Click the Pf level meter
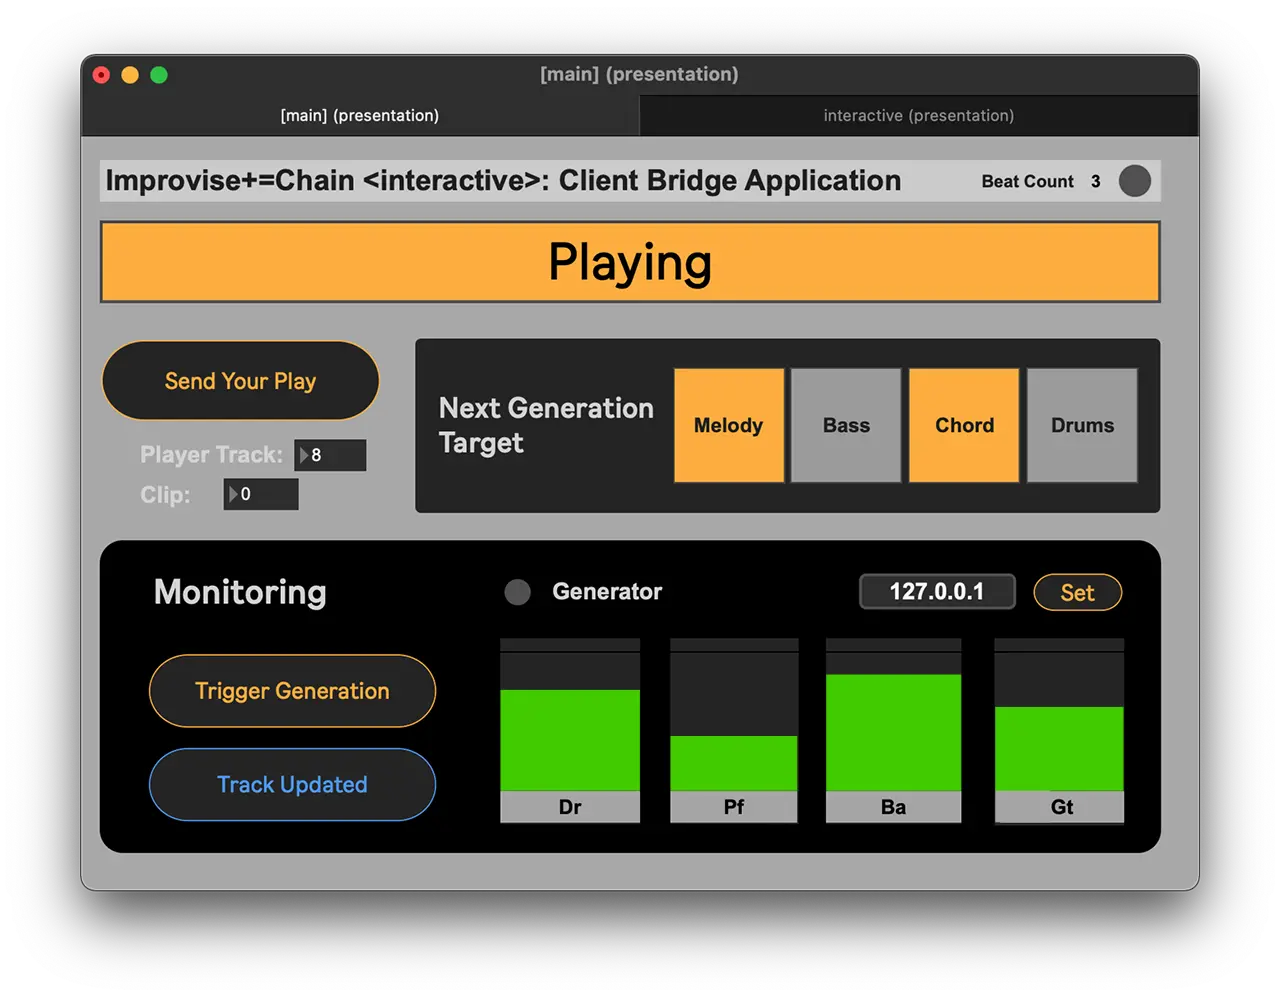 pyautogui.click(x=733, y=720)
